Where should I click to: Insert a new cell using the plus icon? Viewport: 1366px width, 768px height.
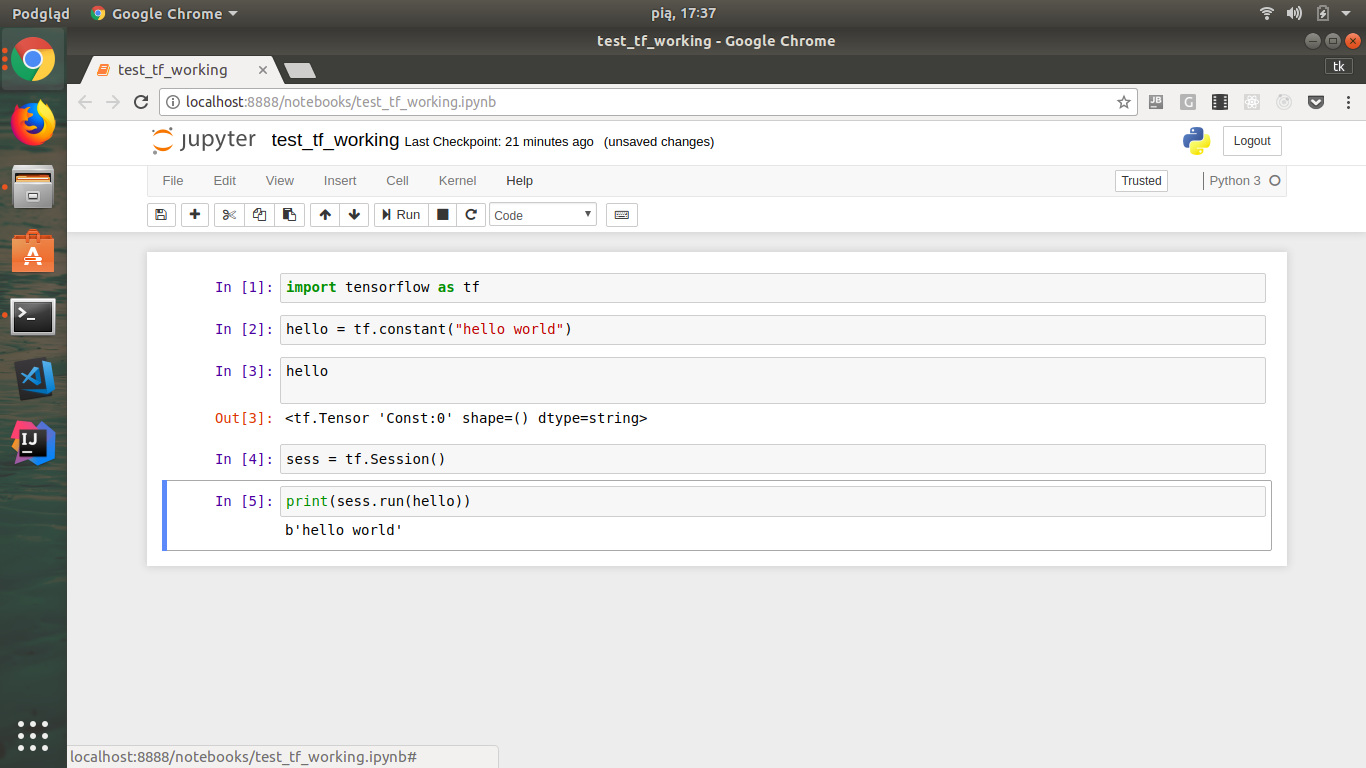click(194, 214)
